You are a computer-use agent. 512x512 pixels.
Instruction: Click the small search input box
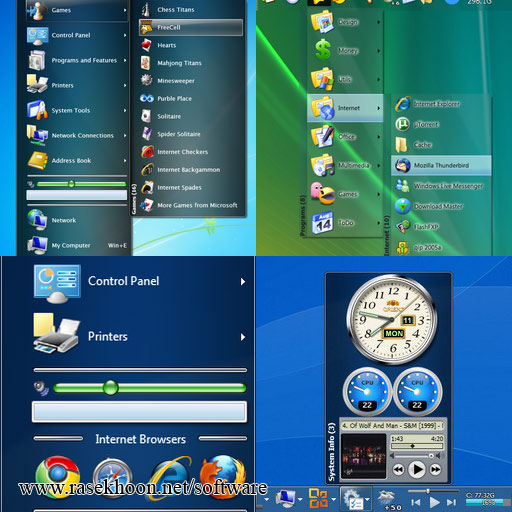pos(77,195)
